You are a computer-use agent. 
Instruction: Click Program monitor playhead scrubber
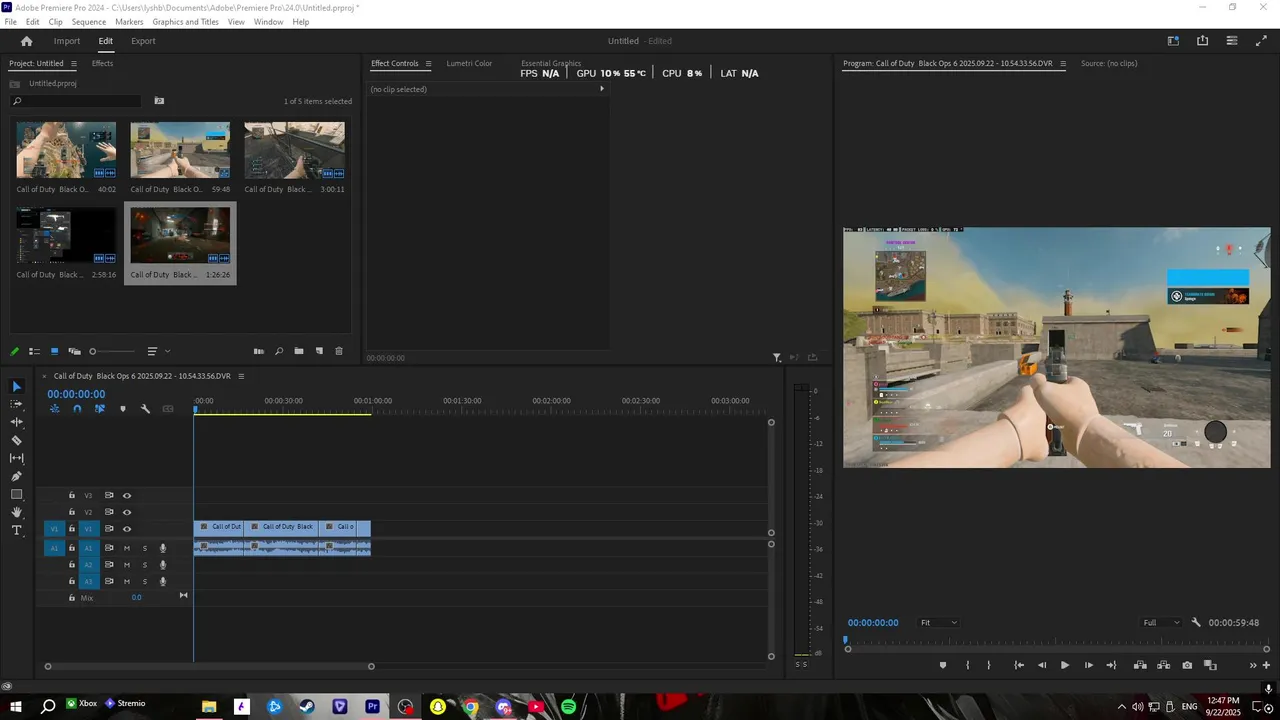point(845,641)
